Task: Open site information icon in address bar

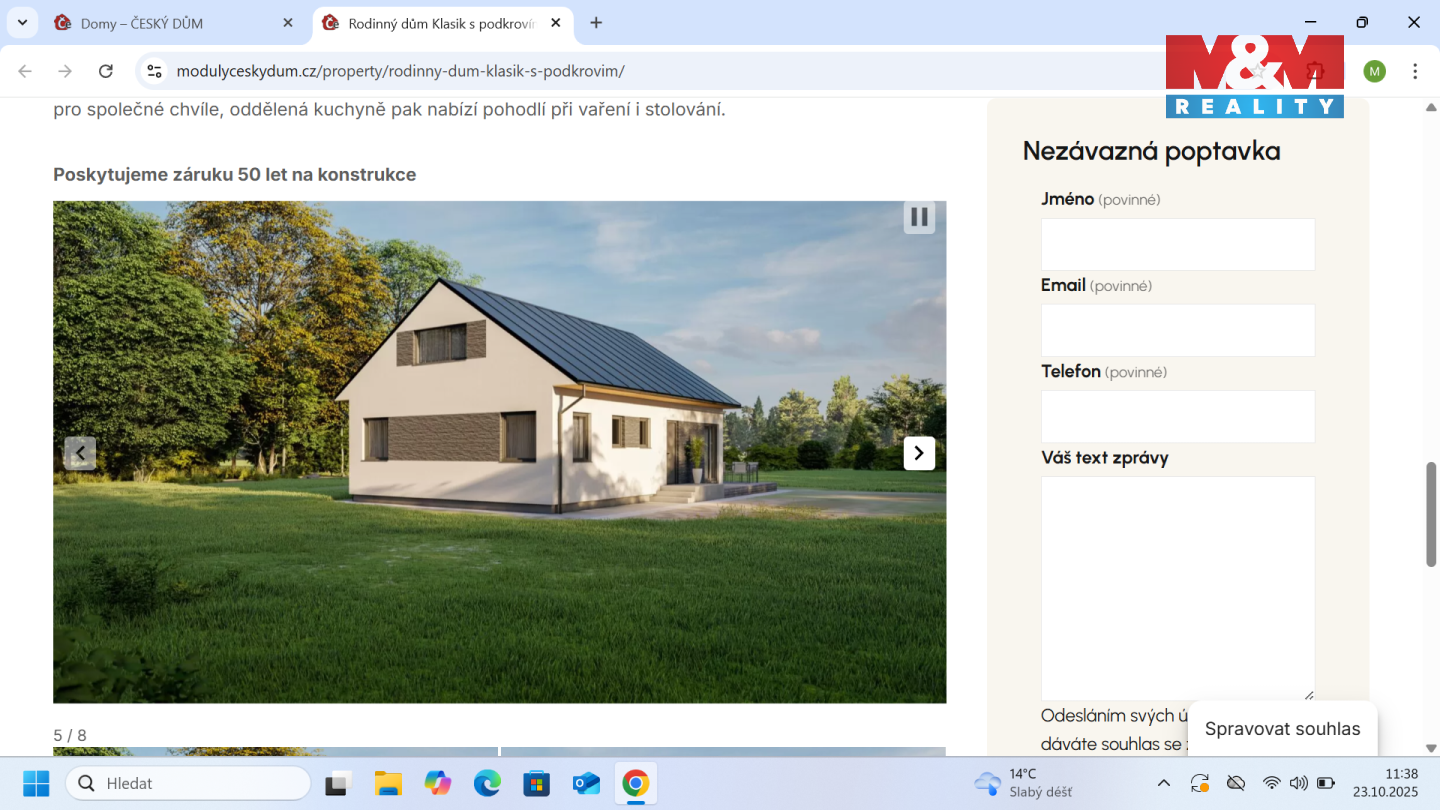Action: 154,71
